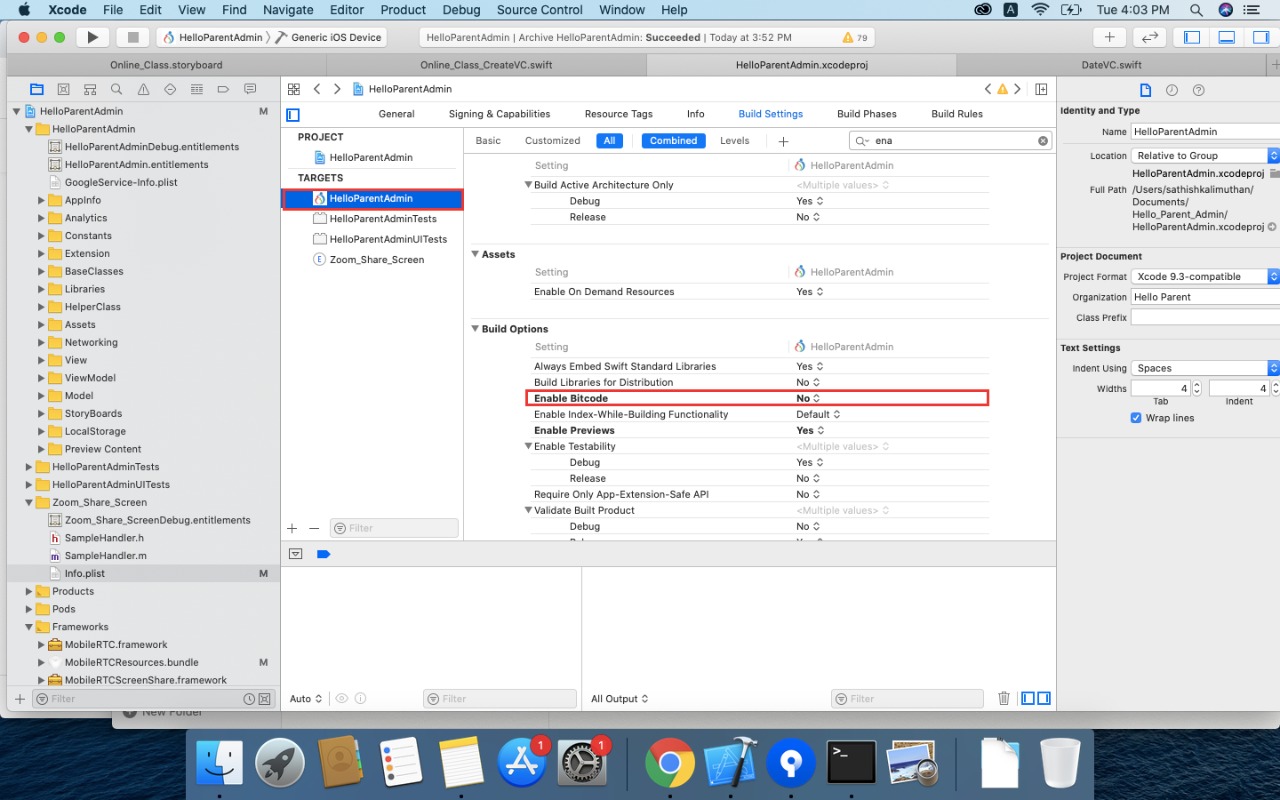Viewport: 1280px width, 800px height.
Task: Go forward in editor history
Action: click(337, 89)
